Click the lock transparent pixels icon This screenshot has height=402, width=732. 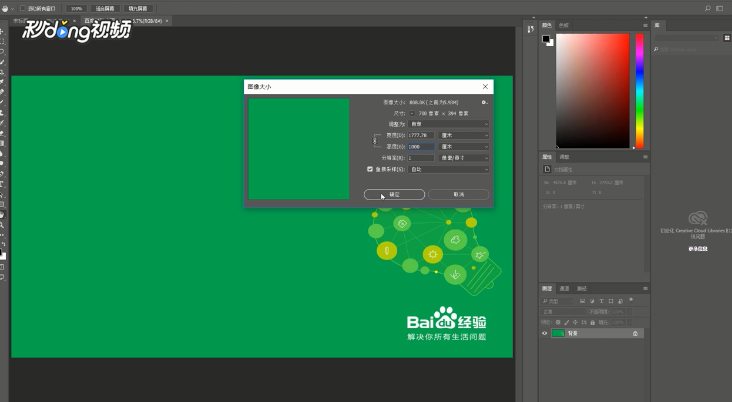[x=558, y=322]
